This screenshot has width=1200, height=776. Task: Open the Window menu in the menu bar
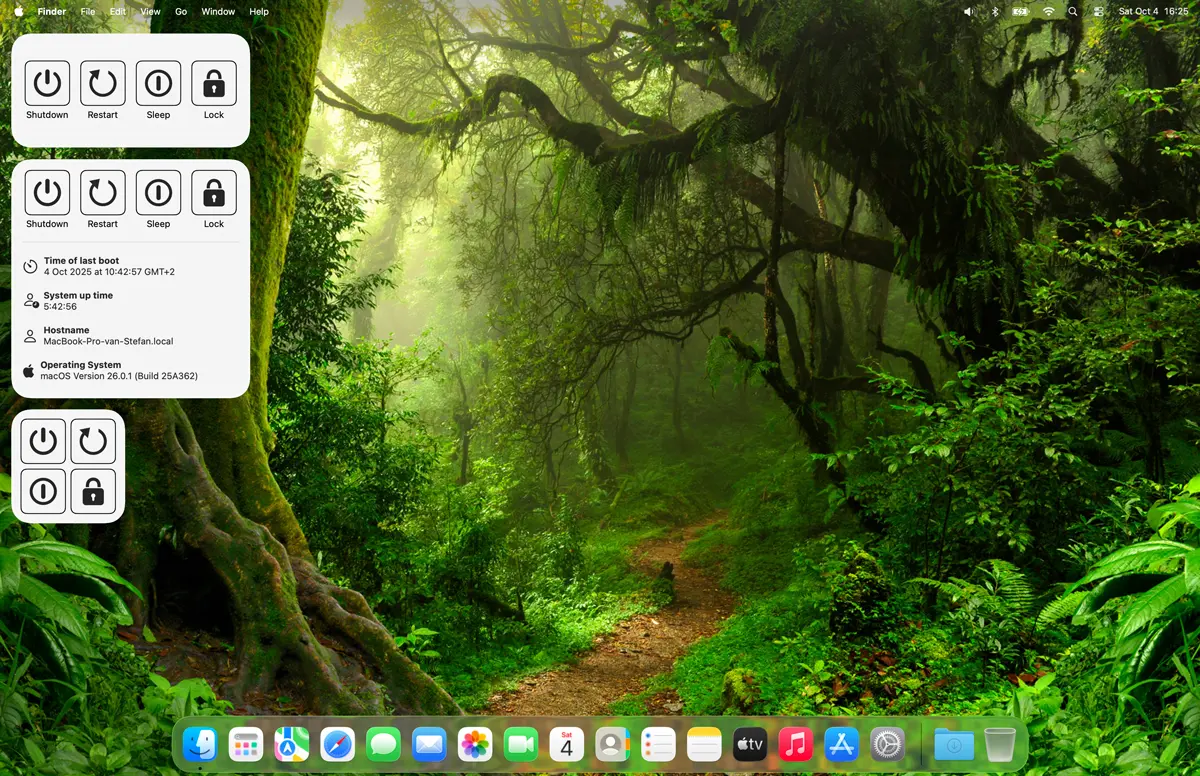218,12
